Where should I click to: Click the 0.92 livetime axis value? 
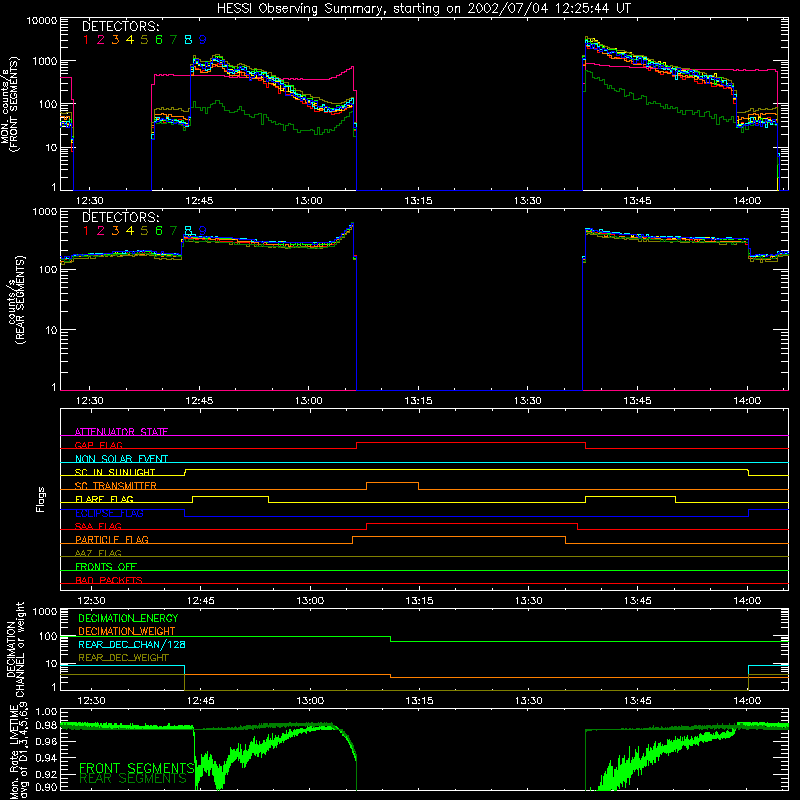(x=46, y=774)
